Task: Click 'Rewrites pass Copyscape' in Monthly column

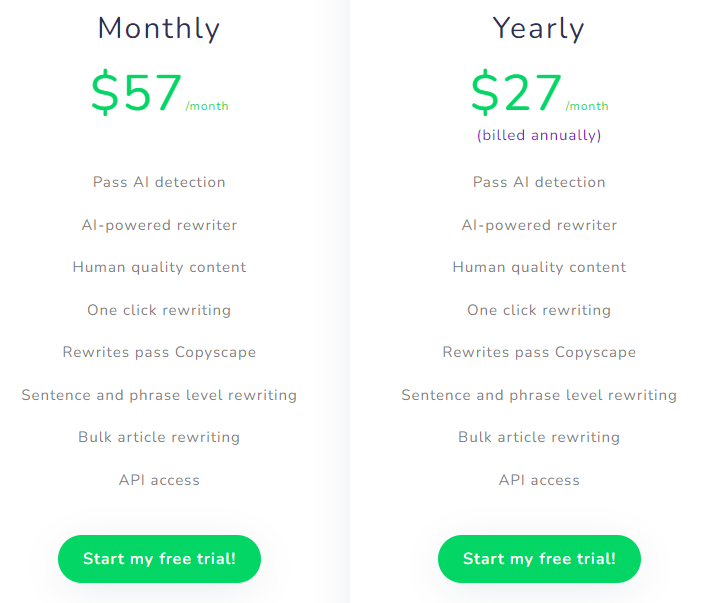Action: (159, 352)
